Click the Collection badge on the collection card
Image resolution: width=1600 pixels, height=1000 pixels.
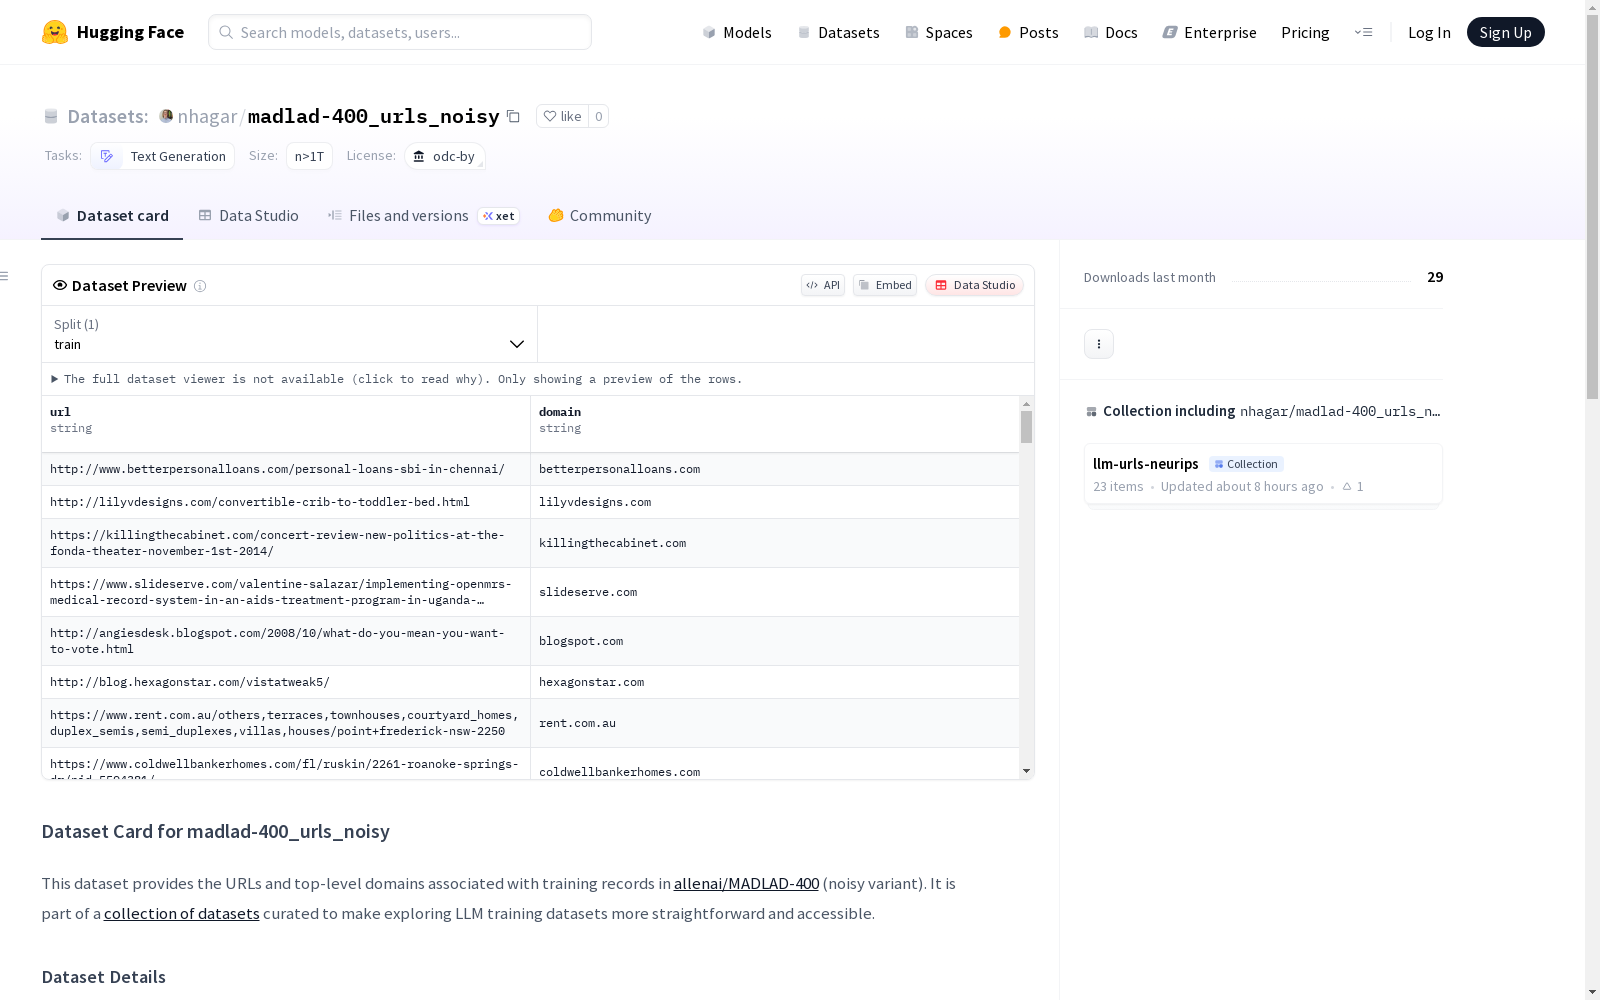[1246, 464]
